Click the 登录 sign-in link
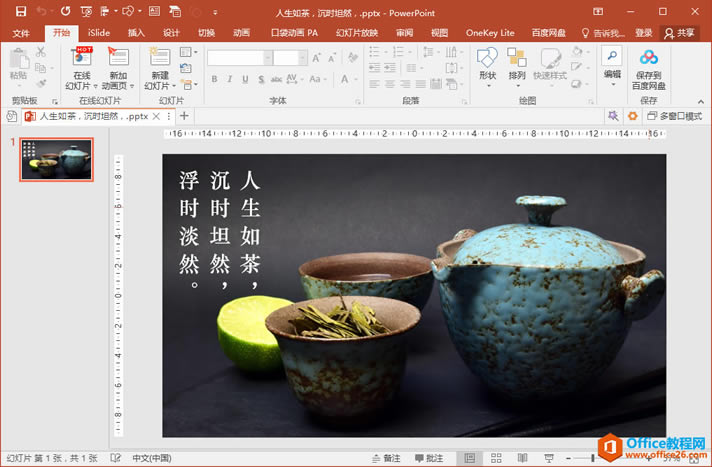The width and height of the screenshot is (712, 467). coord(643,33)
